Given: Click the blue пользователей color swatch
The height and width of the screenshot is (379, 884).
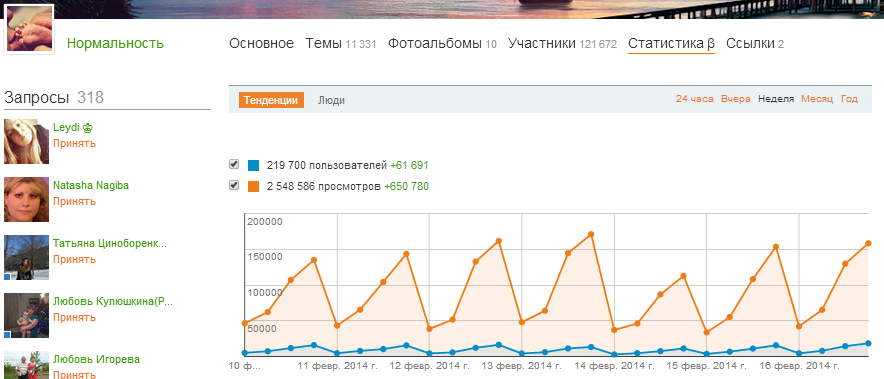Looking at the screenshot, I should click(254, 165).
